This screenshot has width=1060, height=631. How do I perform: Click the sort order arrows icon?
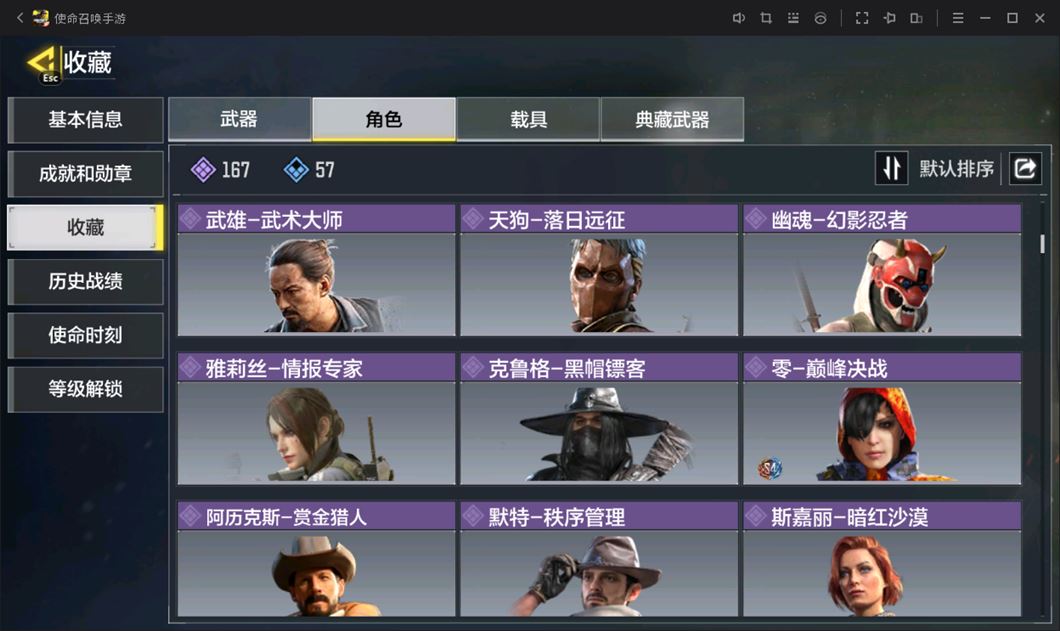click(892, 168)
